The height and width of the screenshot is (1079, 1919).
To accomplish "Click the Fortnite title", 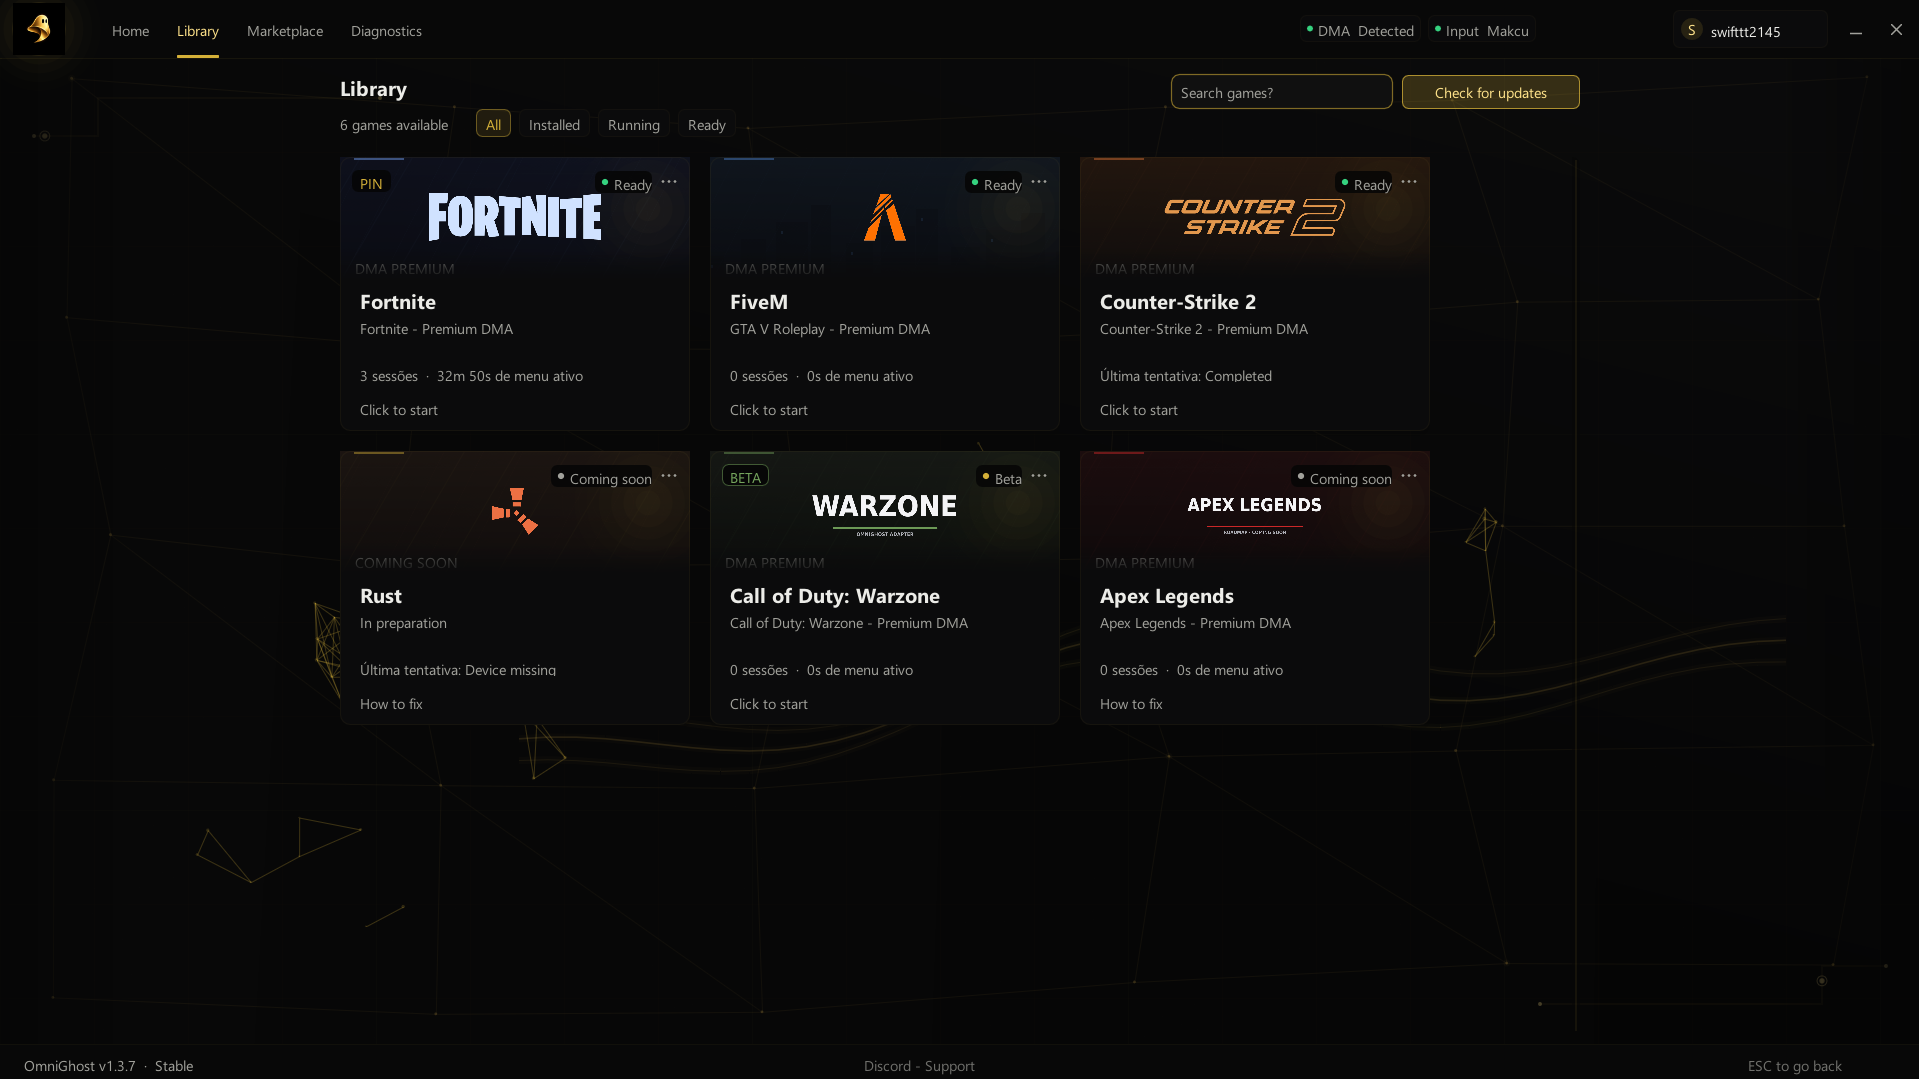I will pyautogui.click(x=398, y=302).
